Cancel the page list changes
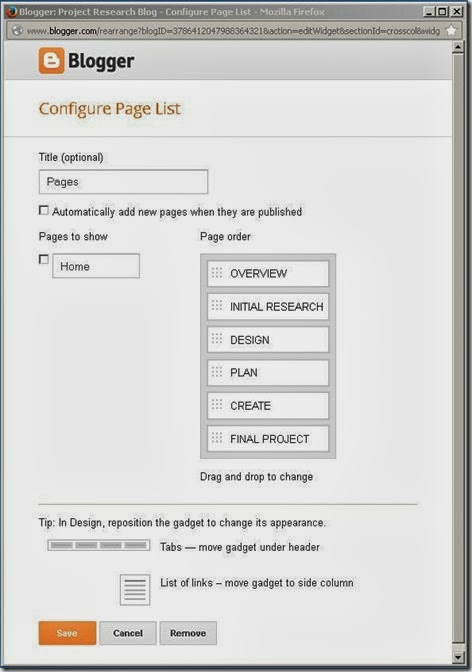This screenshot has width=472, height=672. (x=128, y=633)
